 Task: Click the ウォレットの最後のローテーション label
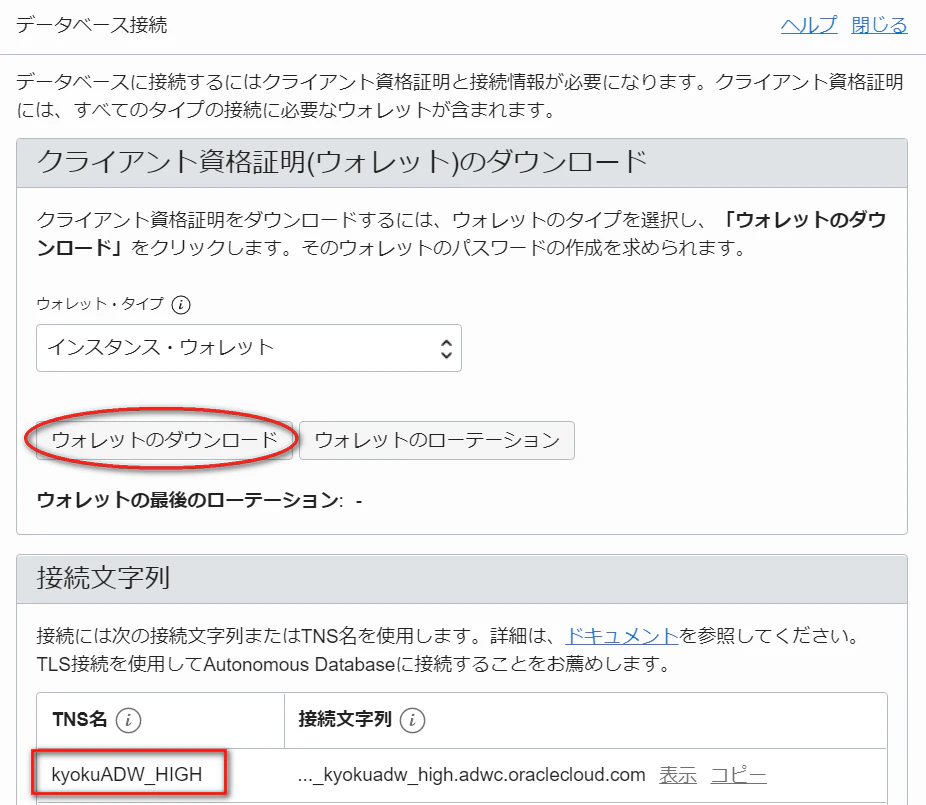[190, 500]
